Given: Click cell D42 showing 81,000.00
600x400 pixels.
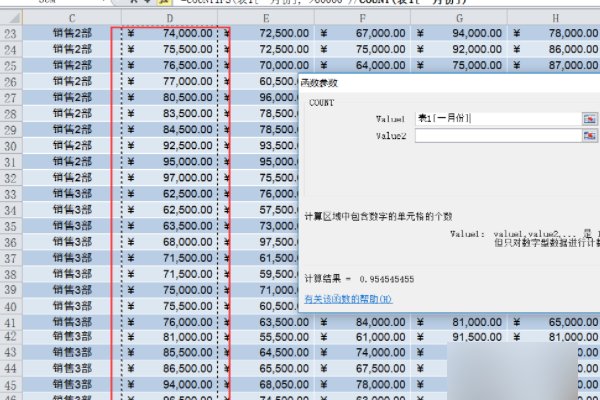Looking at the screenshot, I should coord(170,337).
